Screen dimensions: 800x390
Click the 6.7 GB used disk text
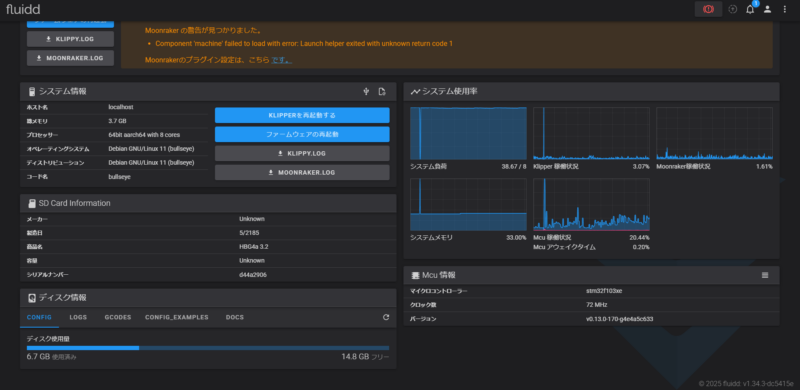(x=52, y=356)
